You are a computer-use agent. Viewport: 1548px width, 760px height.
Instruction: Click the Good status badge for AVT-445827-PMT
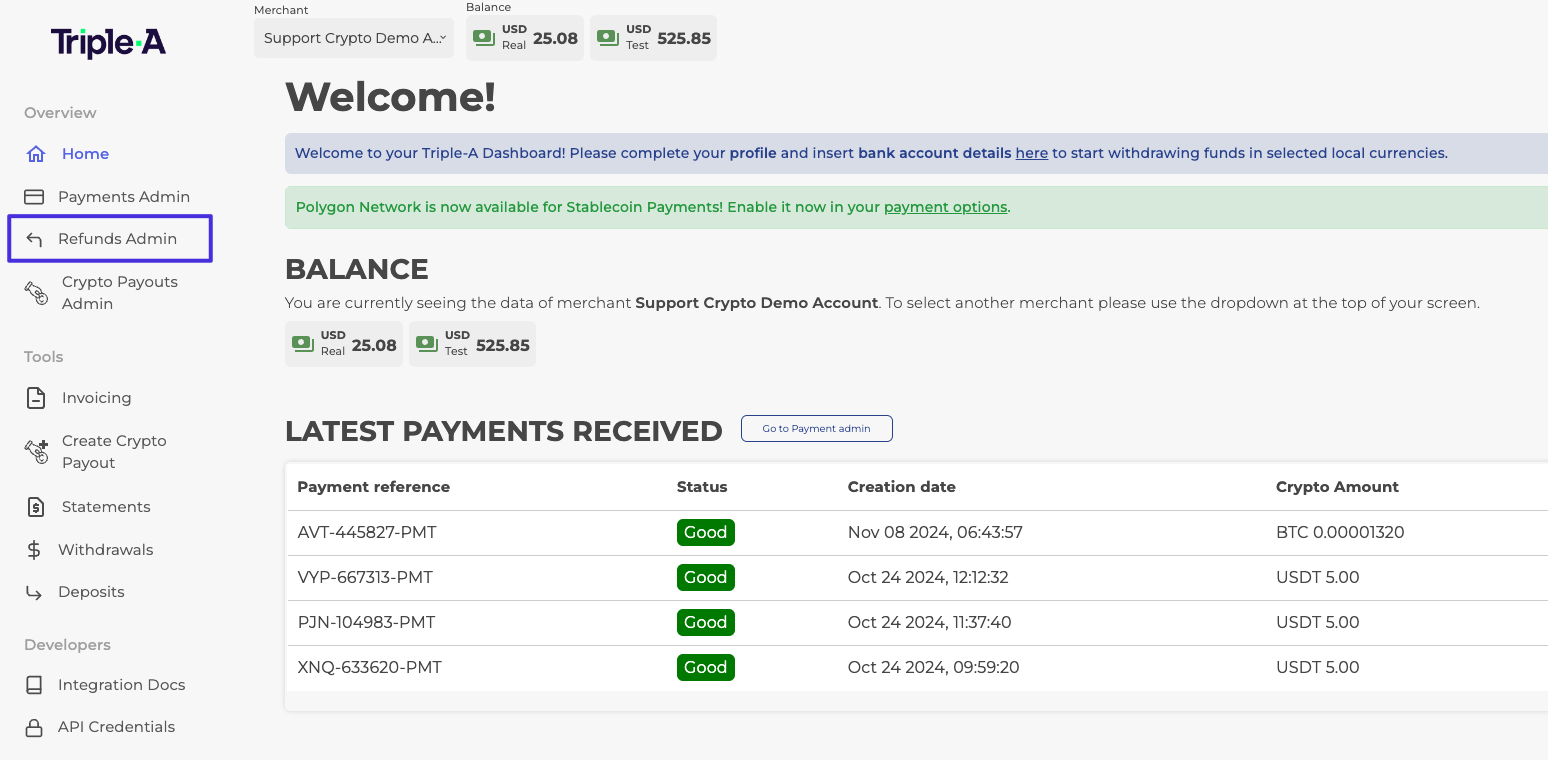[x=706, y=532]
